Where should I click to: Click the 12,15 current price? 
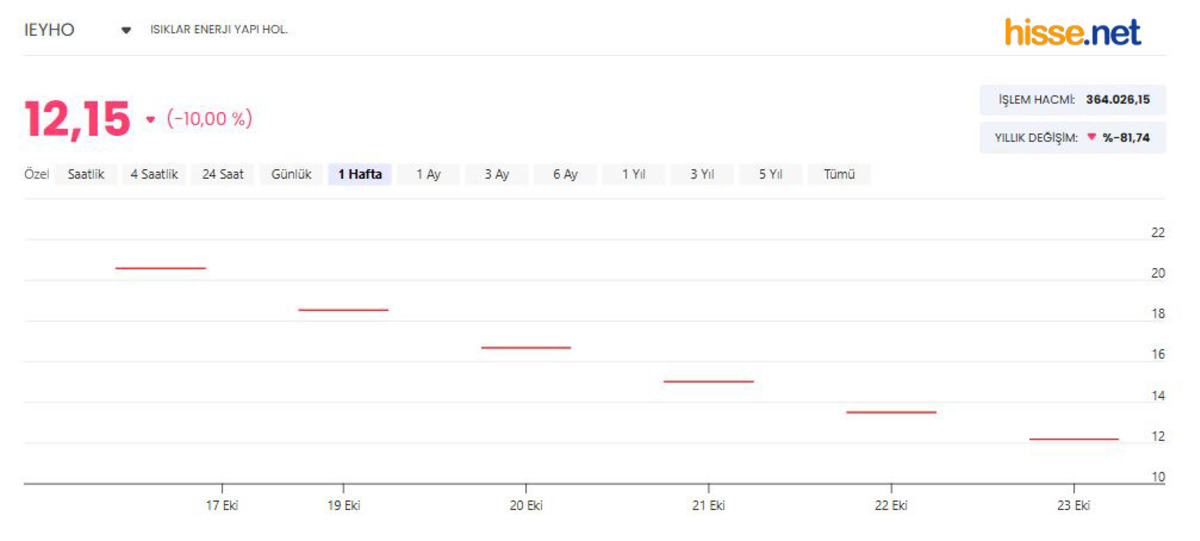pyautogui.click(x=78, y=120)
